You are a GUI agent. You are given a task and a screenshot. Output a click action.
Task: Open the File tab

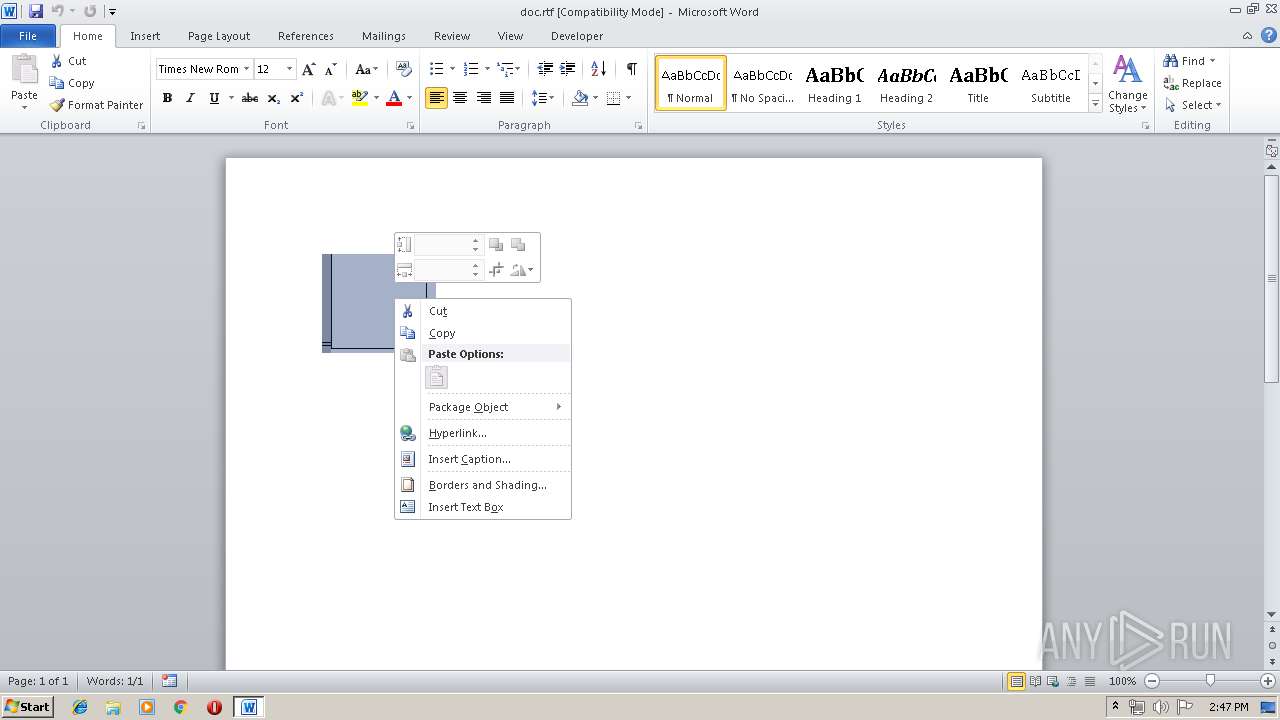pos(28,35)
